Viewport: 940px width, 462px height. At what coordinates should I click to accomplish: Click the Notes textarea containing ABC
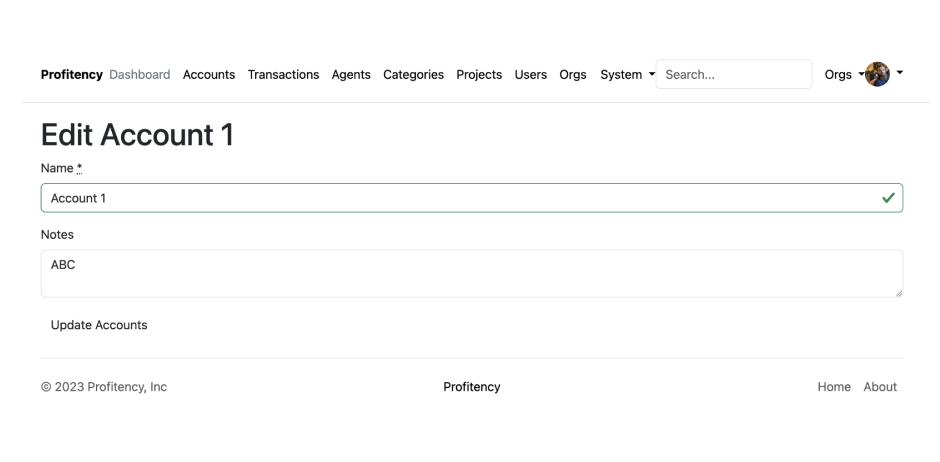471,273
